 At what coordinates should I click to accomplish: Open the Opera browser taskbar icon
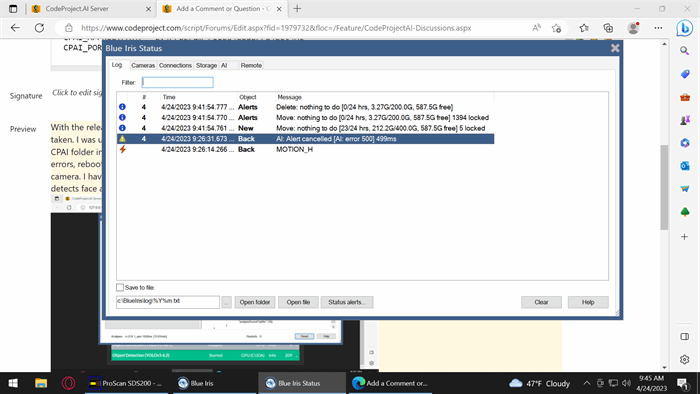[x=68, y=383]
